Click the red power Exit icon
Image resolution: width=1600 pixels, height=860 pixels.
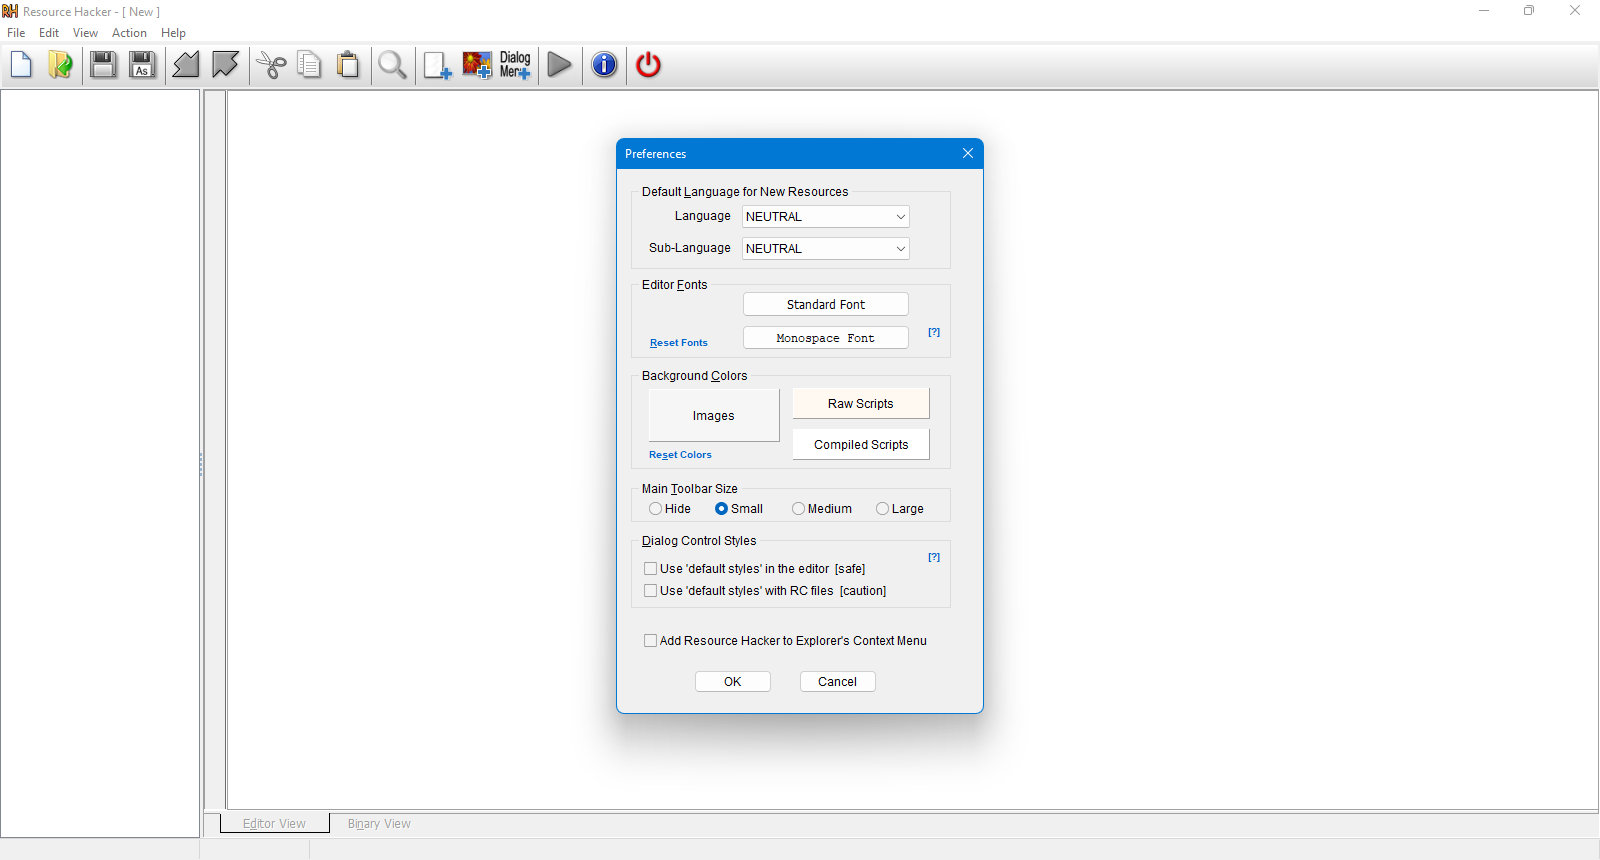(648, 66)
